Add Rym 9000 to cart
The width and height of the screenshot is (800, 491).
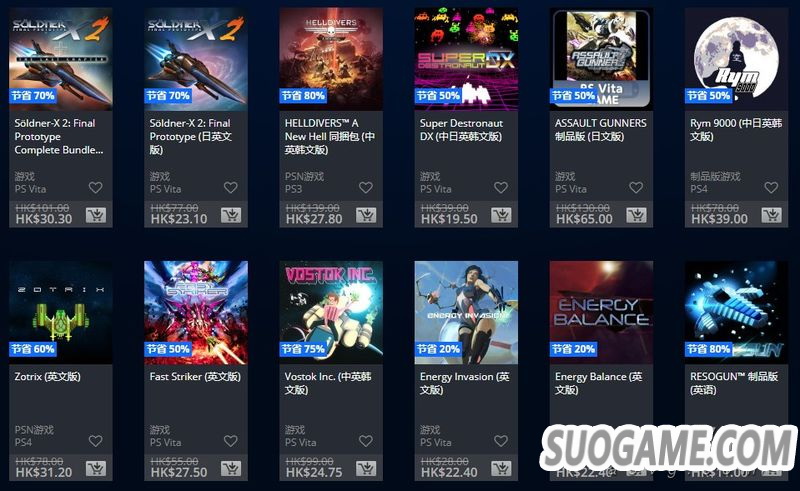tap(771, 215)
